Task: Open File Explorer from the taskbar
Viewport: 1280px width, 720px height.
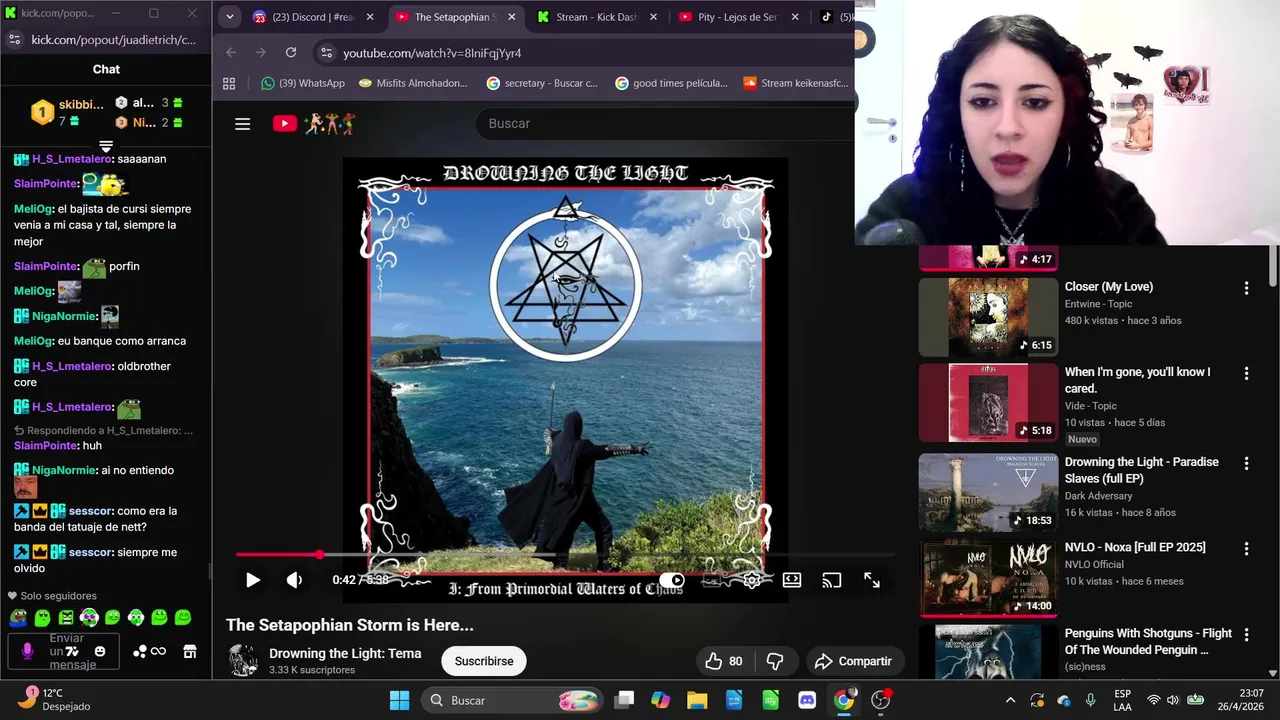Action: click(x=697, y=700)
